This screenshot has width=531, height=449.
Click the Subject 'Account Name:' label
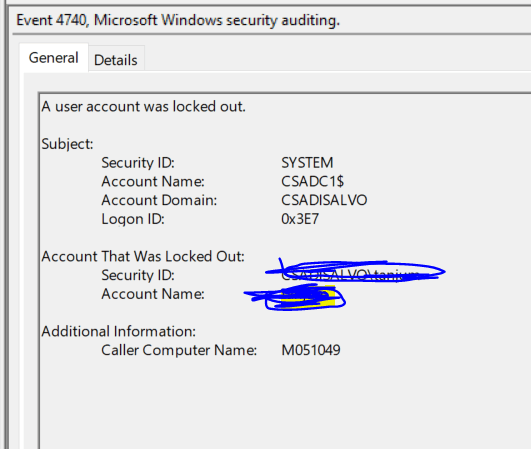(153, 181)
